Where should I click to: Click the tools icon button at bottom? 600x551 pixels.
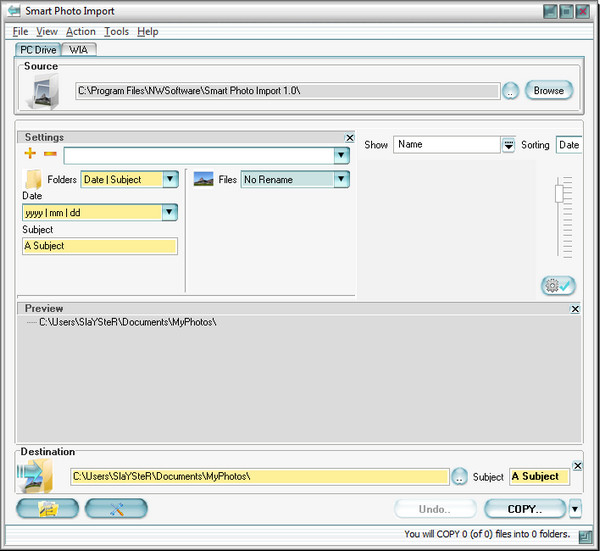116,509
